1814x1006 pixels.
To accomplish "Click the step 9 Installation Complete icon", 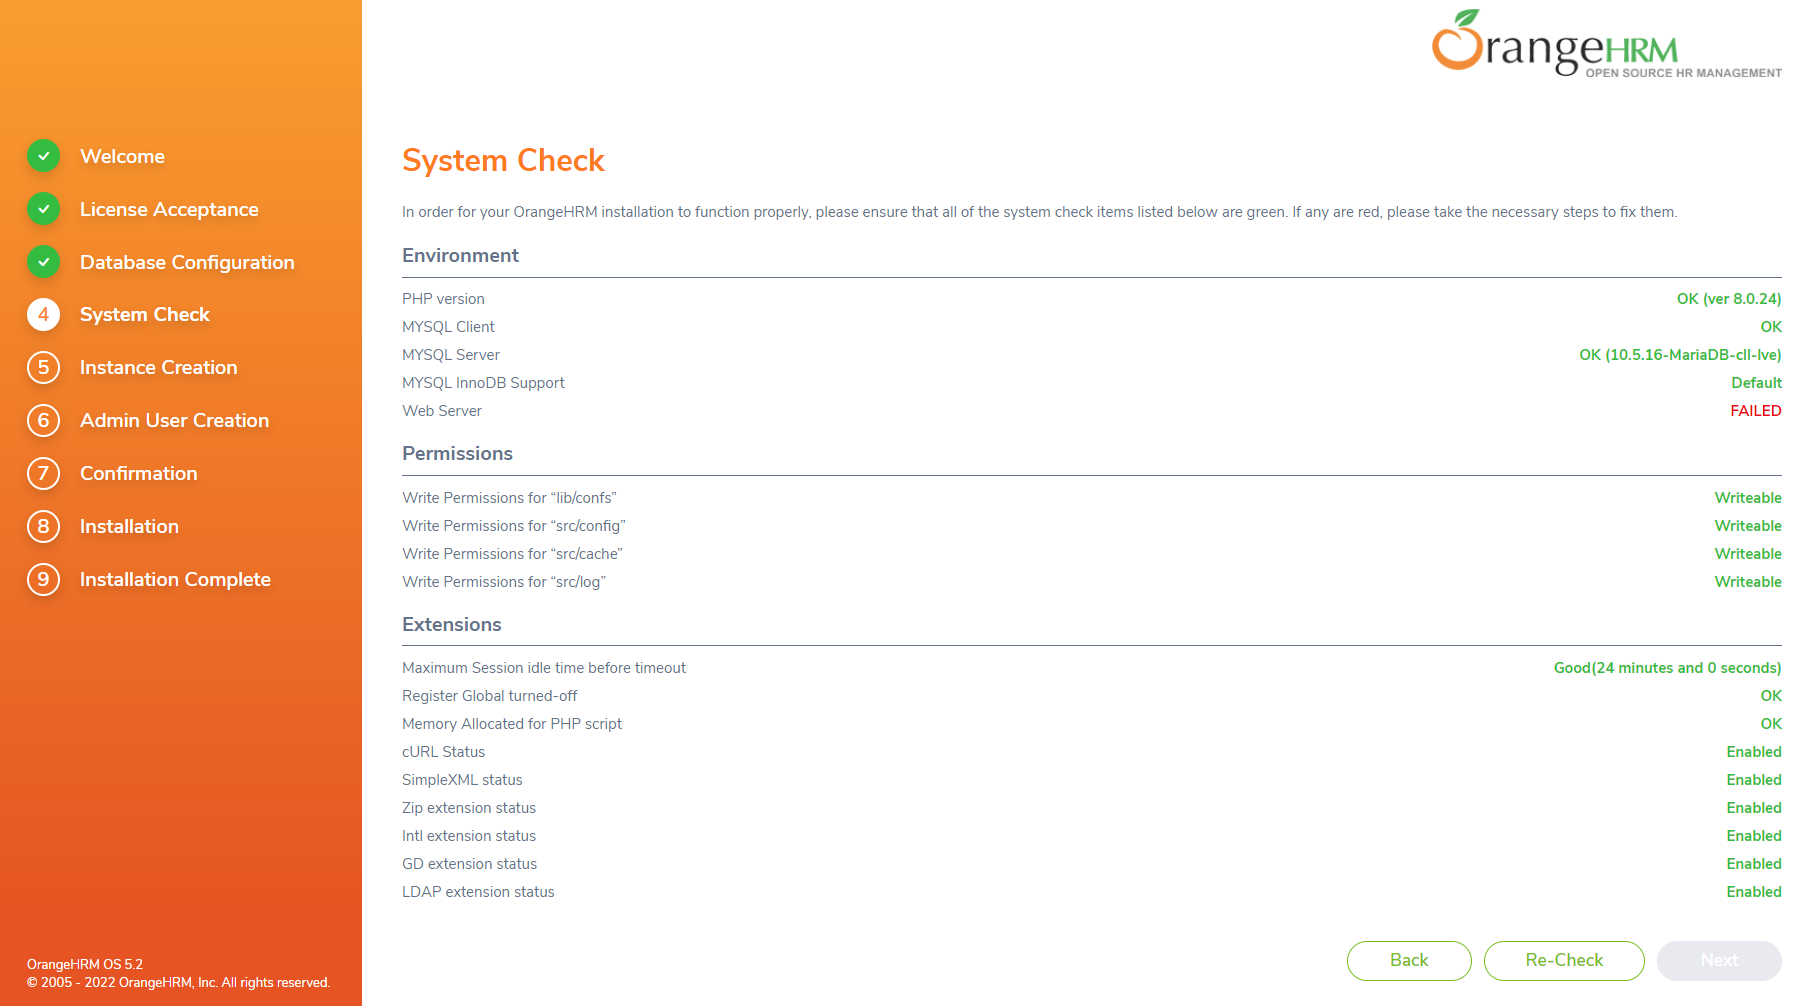I will tap(43, 579).
